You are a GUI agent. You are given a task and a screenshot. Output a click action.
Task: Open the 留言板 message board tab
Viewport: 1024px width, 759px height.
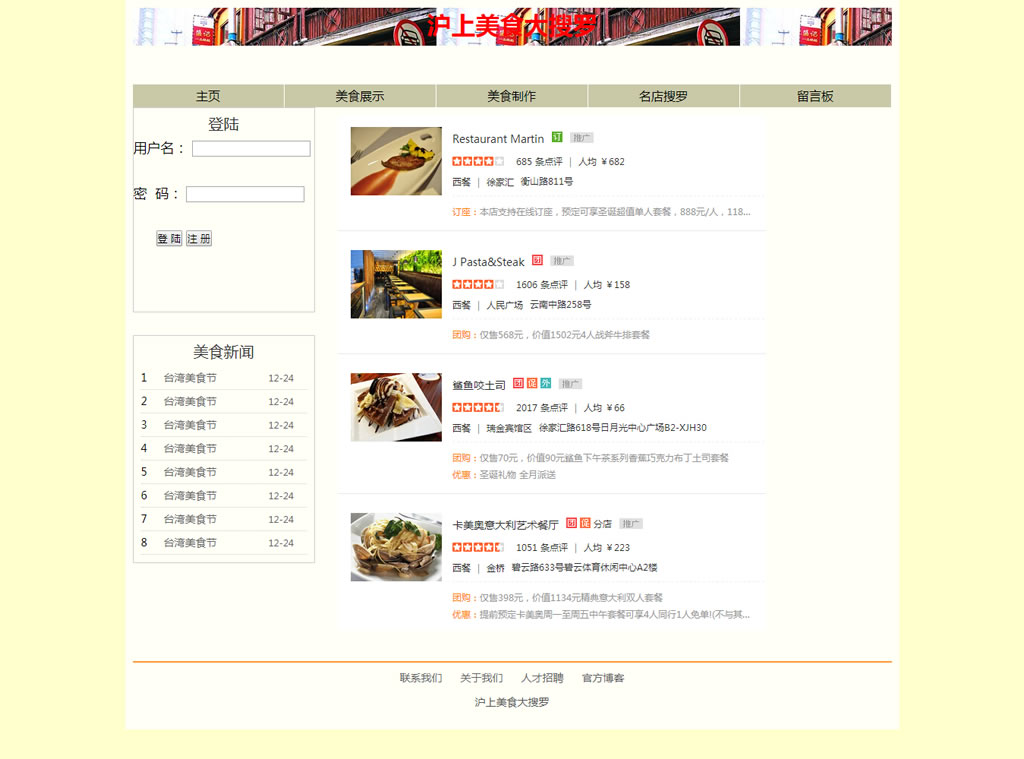pyautogui.click(x=815, y=96)
